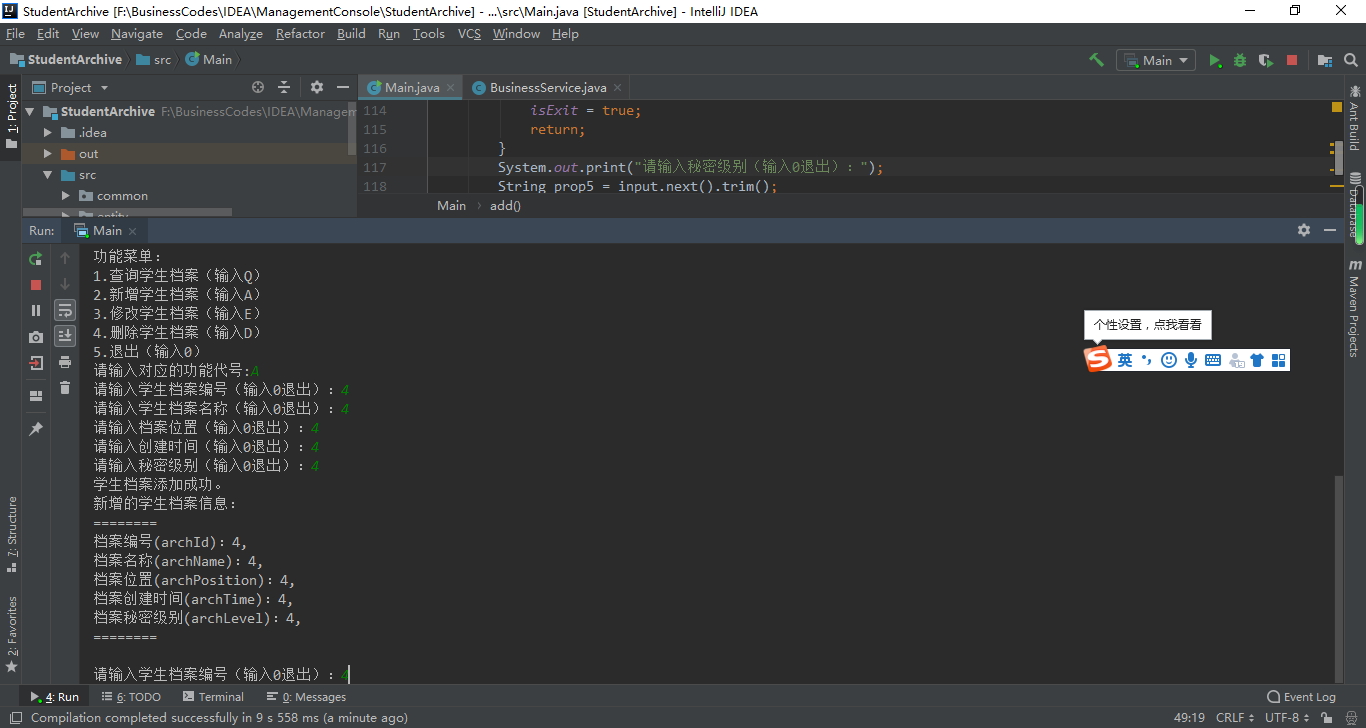Stop the process from the top toolbar
This screenshot has width=1366, height=728.
tap(1292, 60)
